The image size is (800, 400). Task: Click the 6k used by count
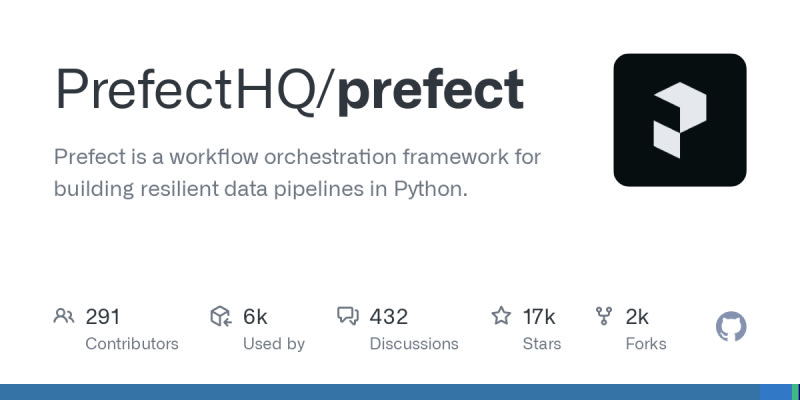[255, 317]
